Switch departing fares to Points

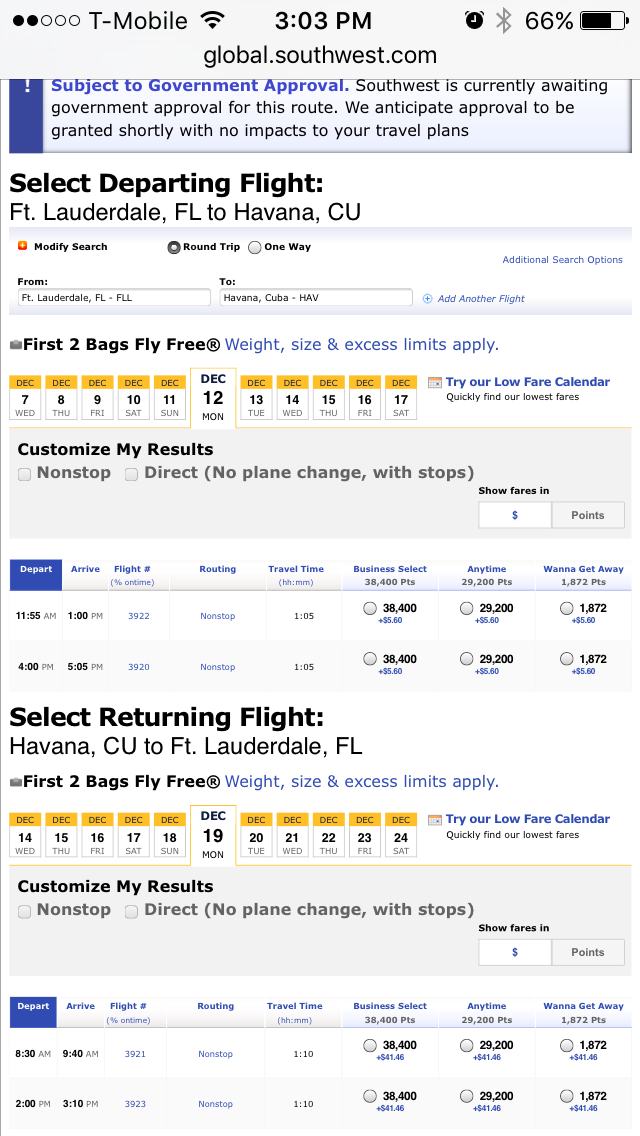tap(588, 515)
